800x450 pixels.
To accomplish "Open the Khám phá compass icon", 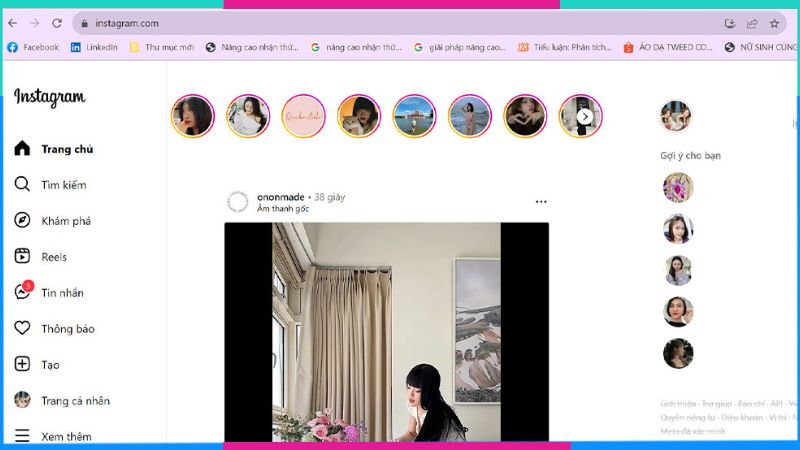I will tap(22, 221).
